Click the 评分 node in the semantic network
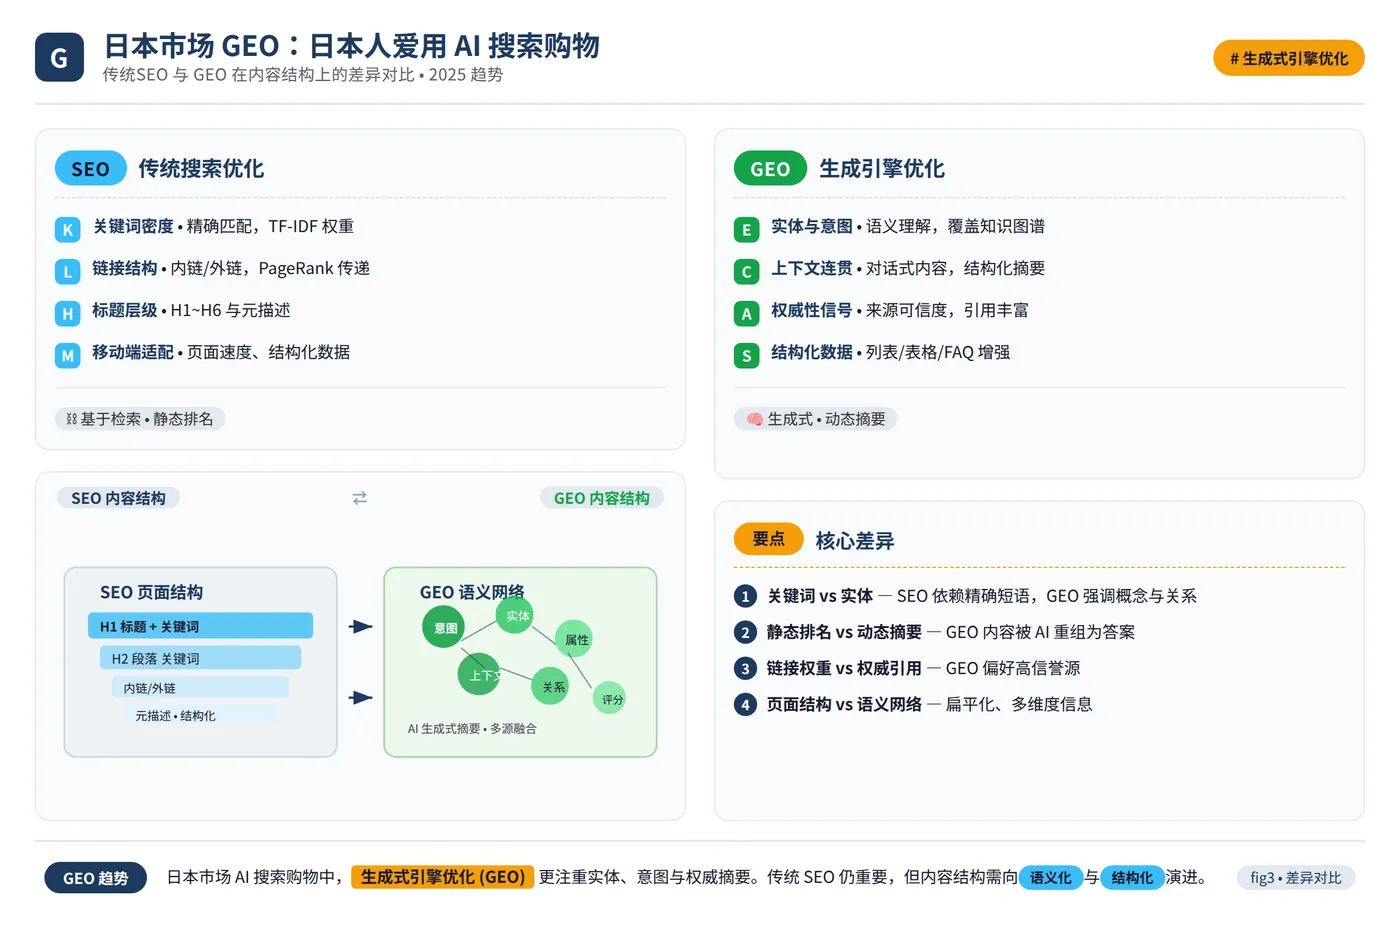This screenshot has height=933, width=1400. click(610, 698)
